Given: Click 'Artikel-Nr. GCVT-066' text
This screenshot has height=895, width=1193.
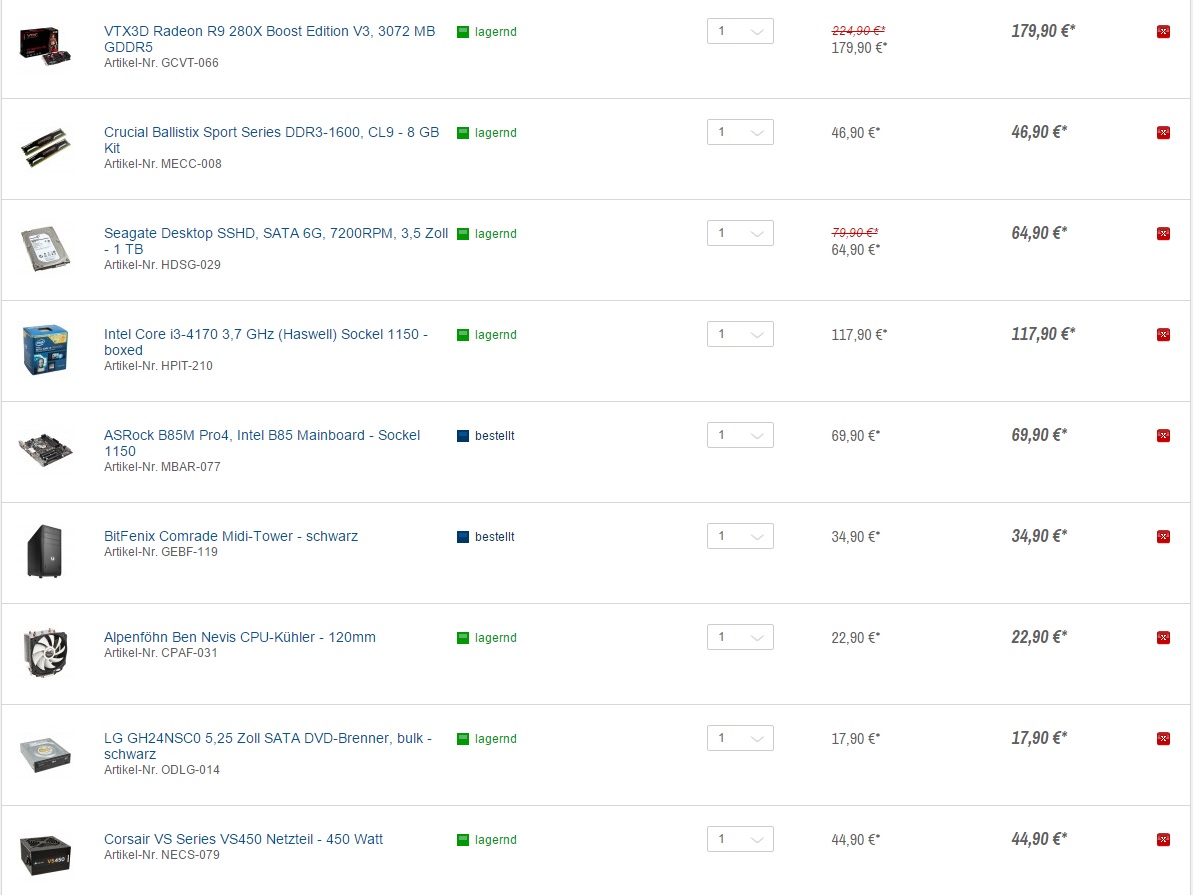Looking at the screenshot, I should [161, 63].
